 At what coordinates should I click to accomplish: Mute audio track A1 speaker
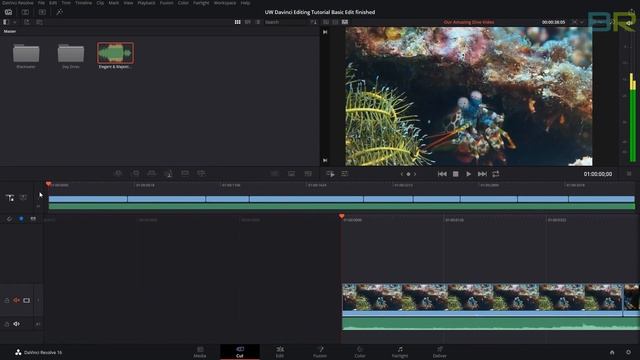tap(16, 324)
